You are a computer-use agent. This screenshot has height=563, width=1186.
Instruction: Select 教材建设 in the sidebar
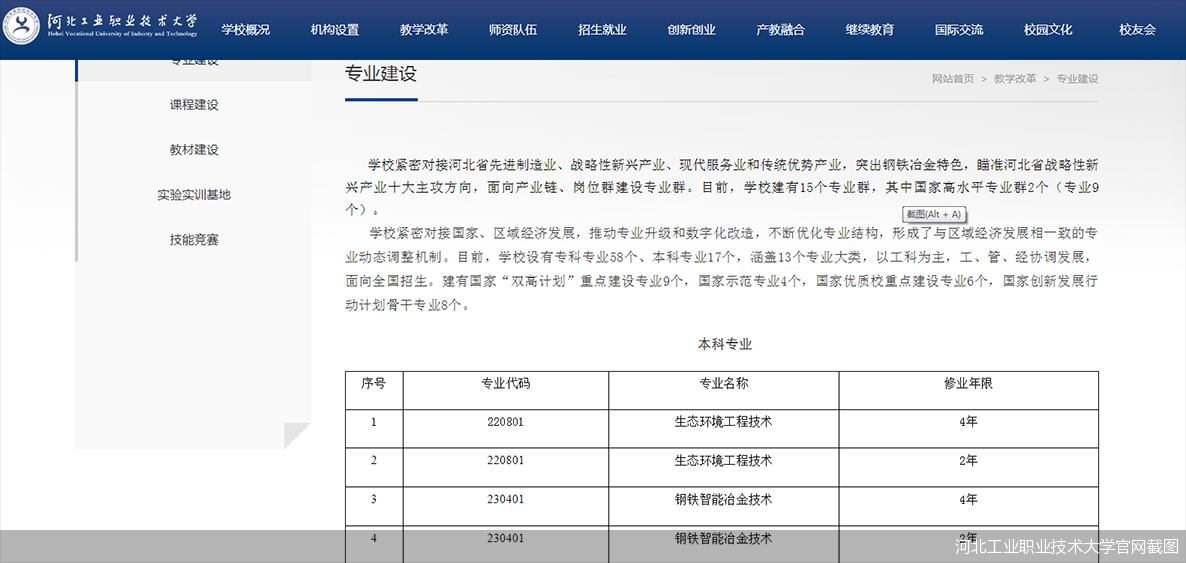(194, 150)
